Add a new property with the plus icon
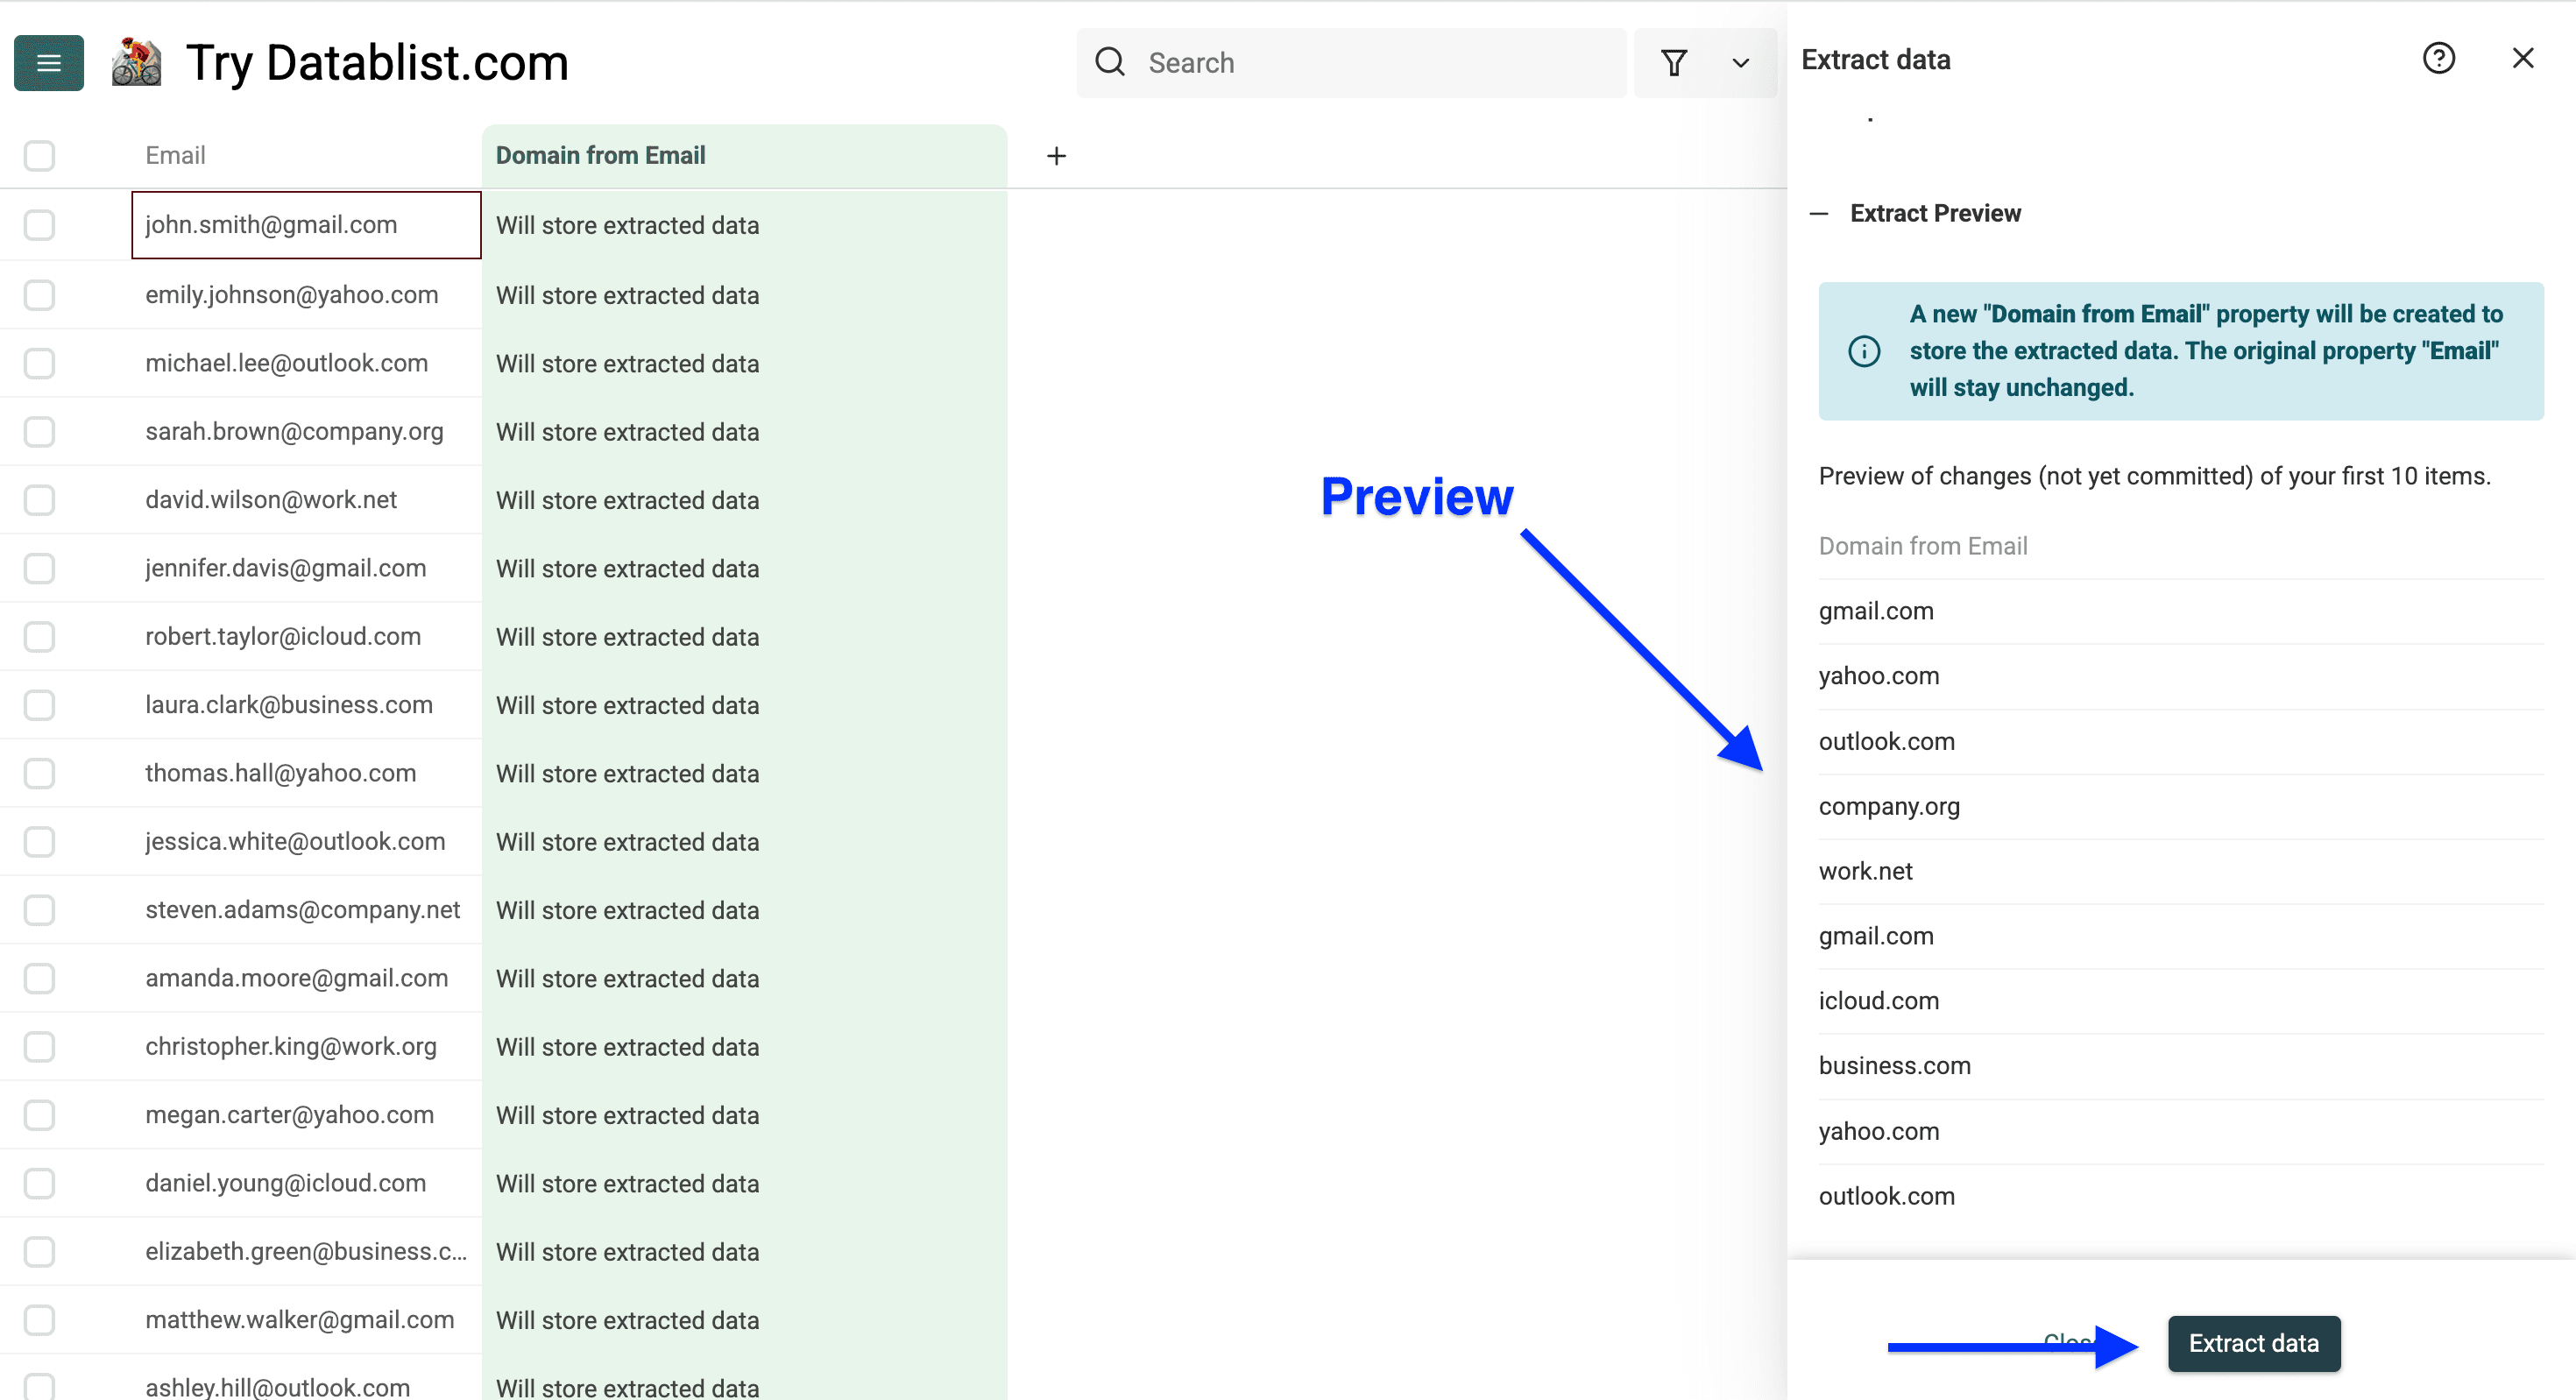This screenshot has height=1400, width=2576. click(x=1057, y=156)
